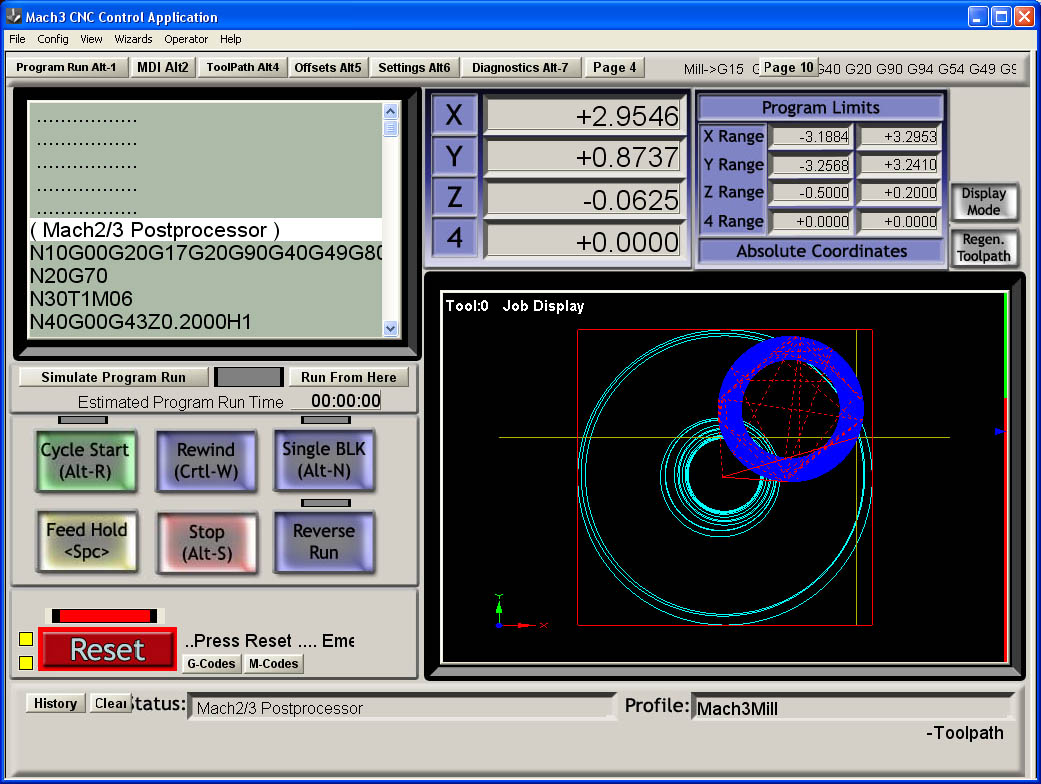
Task: Switch to the Diagnostics Alt-7 tab
Action: [x=520, y=68]
